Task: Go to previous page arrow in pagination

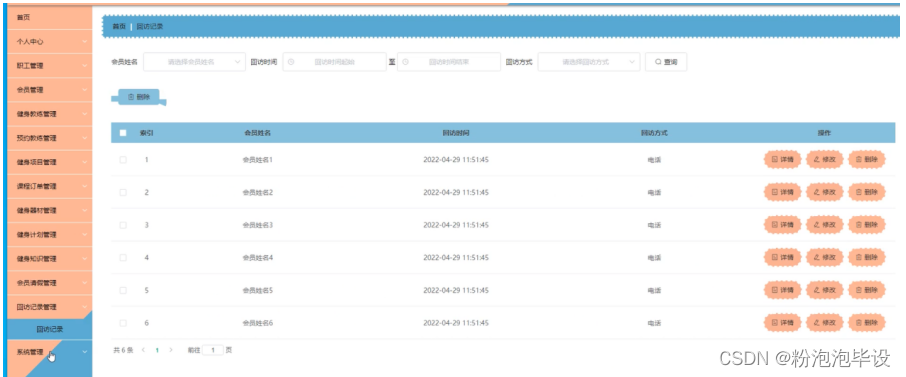Action: click(x=143, y=350)
